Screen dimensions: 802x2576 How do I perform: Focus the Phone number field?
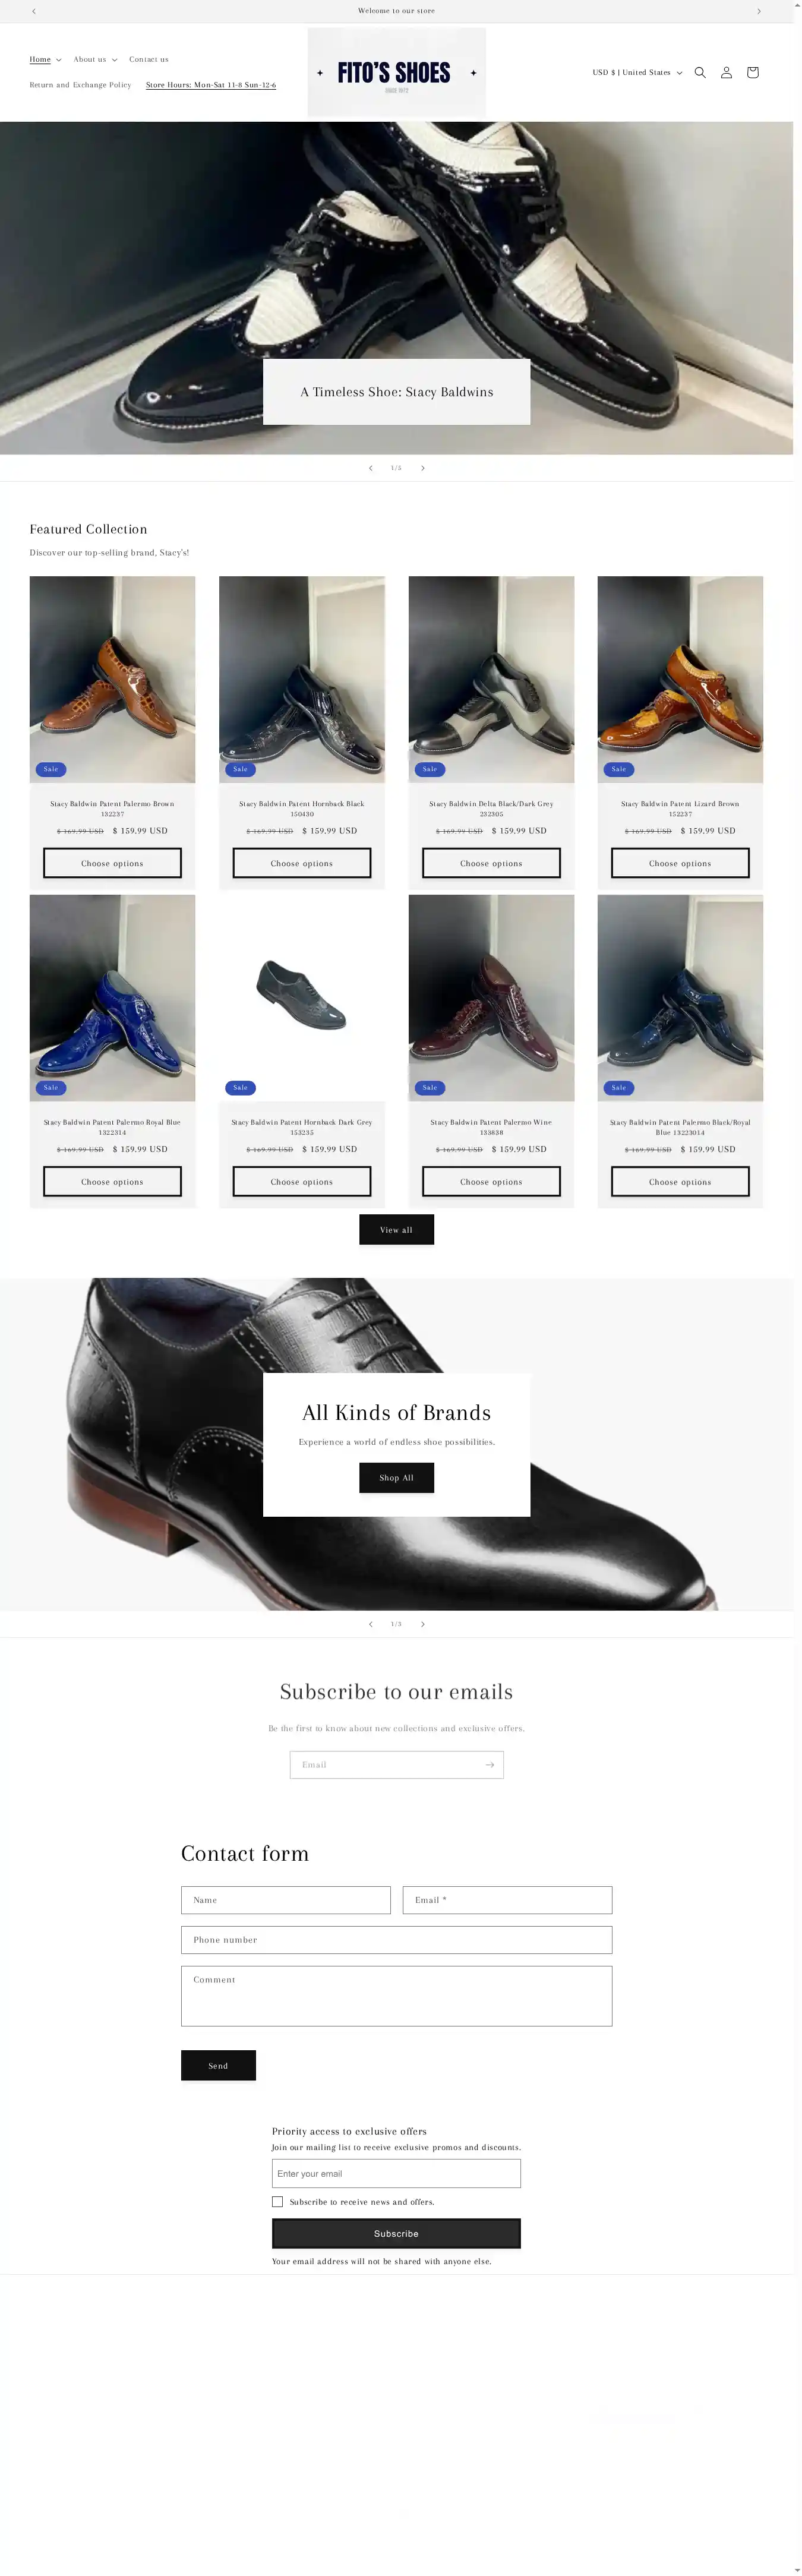coord(397,1940)
